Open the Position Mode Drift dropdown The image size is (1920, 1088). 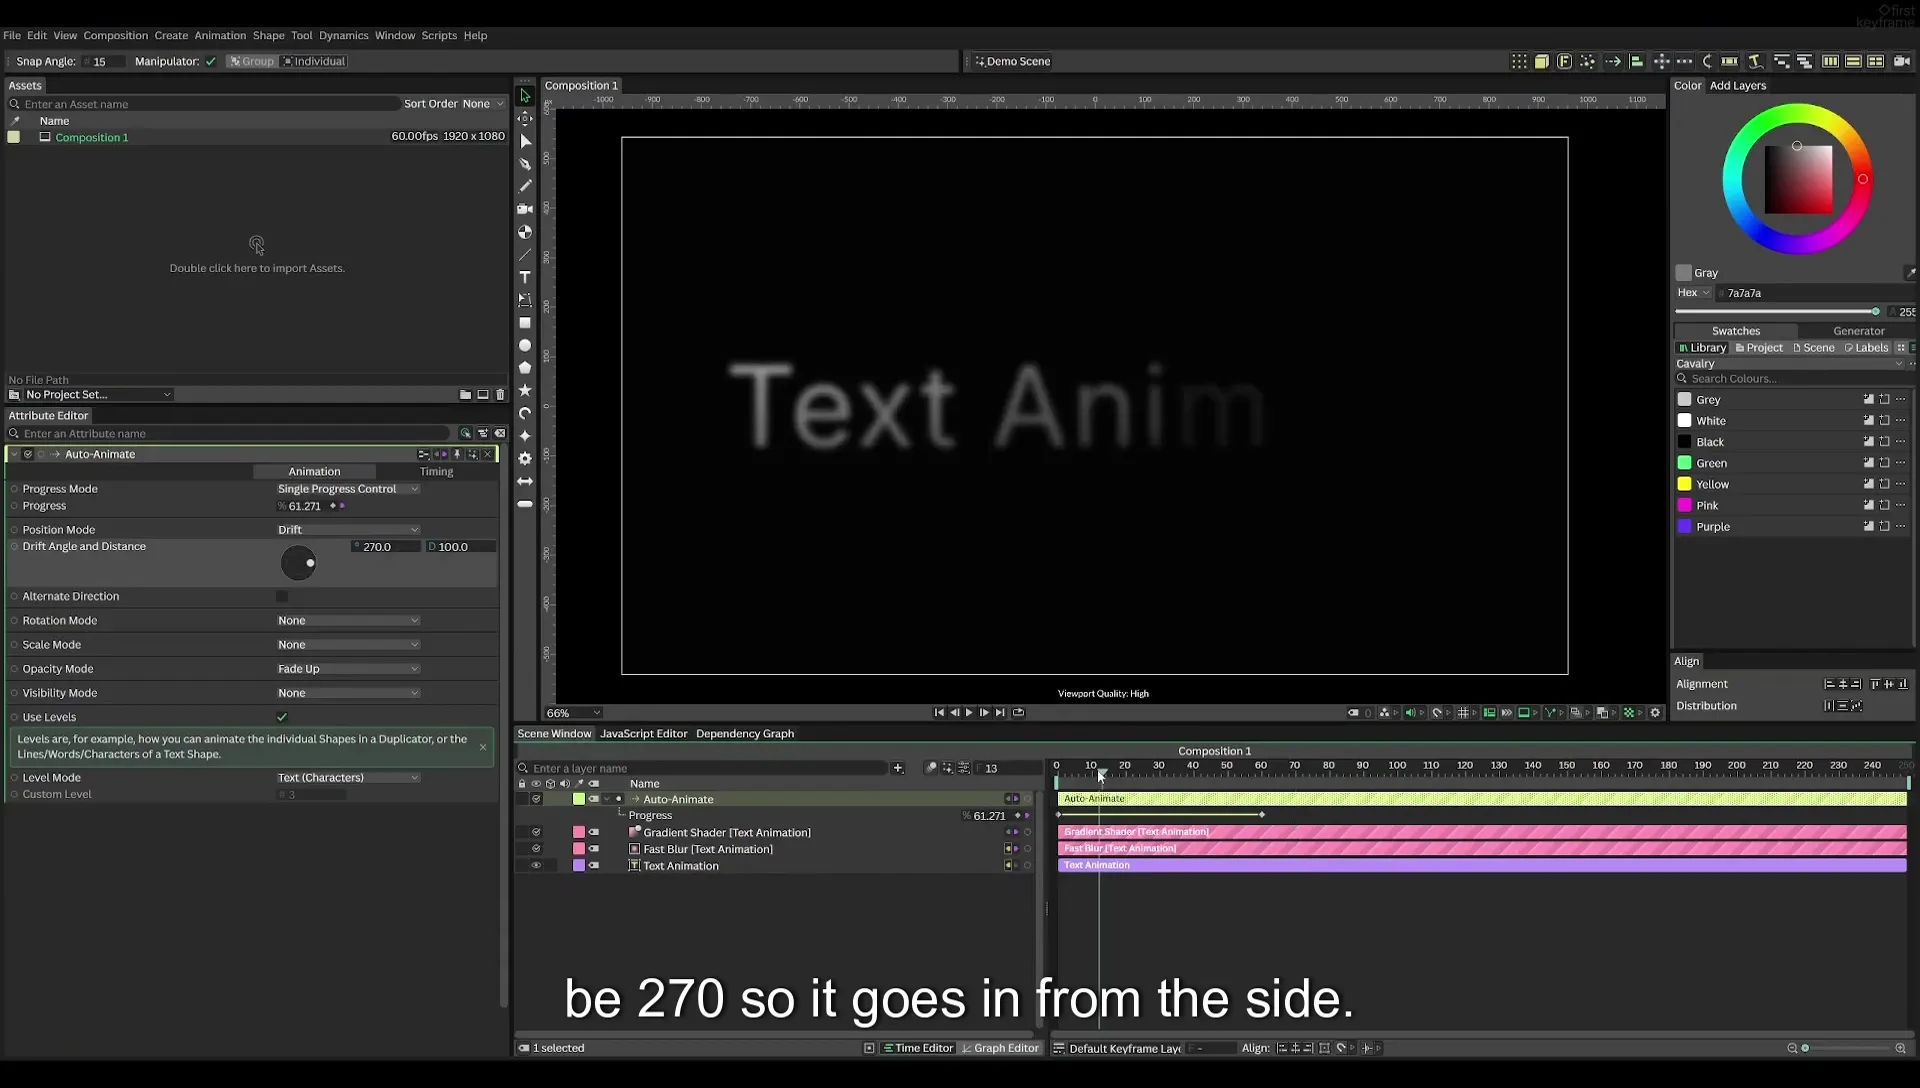pos(348,530)
